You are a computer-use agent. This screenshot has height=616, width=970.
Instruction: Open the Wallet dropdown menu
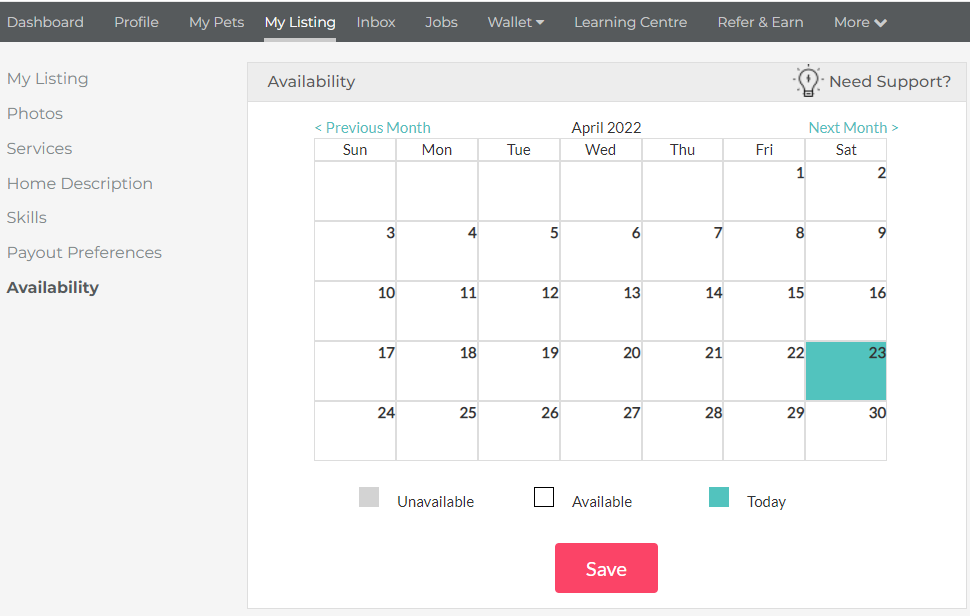pyautogui.click(x=515, y=22)
